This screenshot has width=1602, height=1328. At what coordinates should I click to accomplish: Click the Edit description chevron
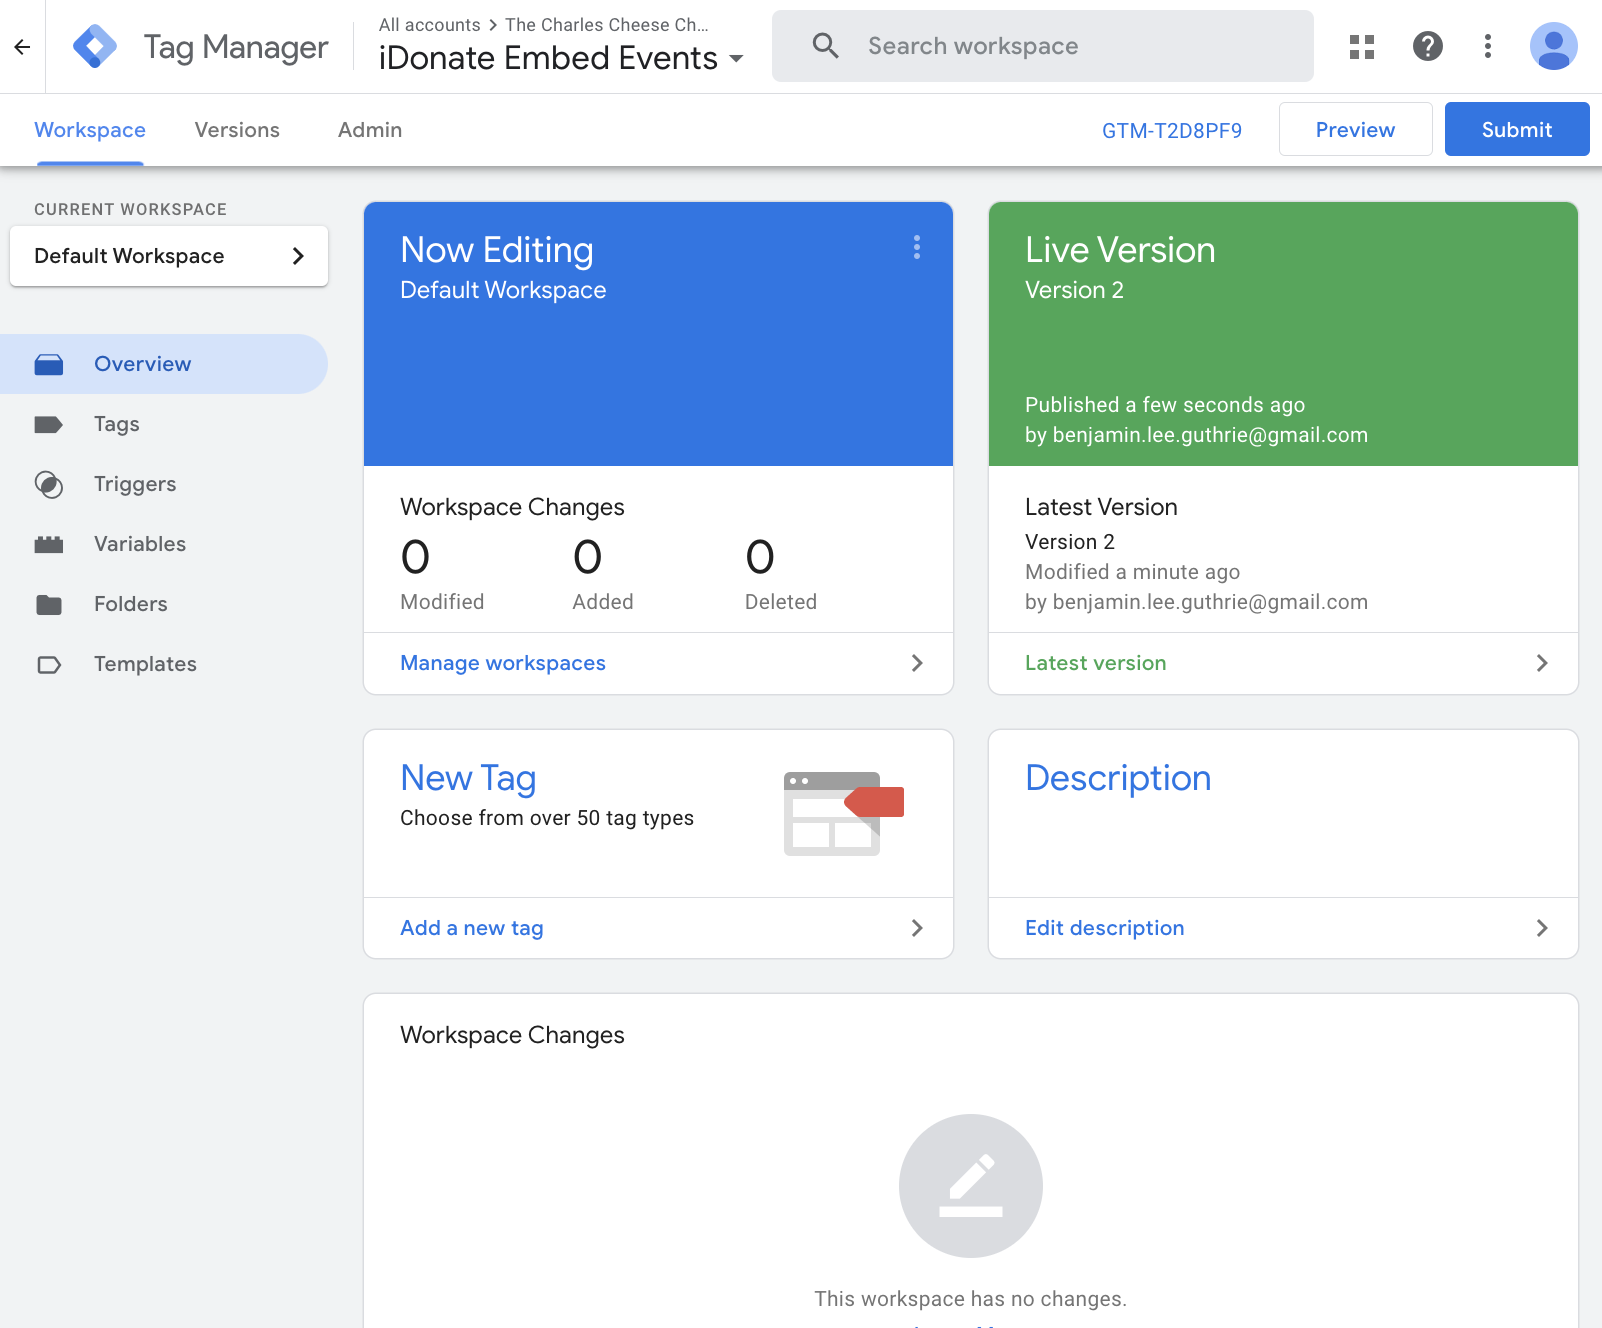[x=1542, y=928]
